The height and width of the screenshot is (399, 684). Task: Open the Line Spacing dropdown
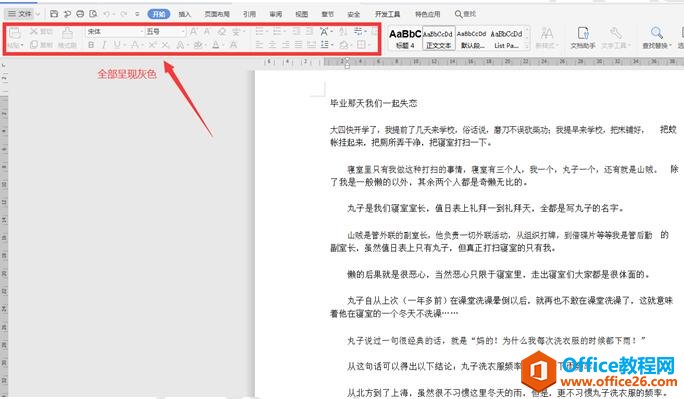pyautogui.click(x=332, y=44)
